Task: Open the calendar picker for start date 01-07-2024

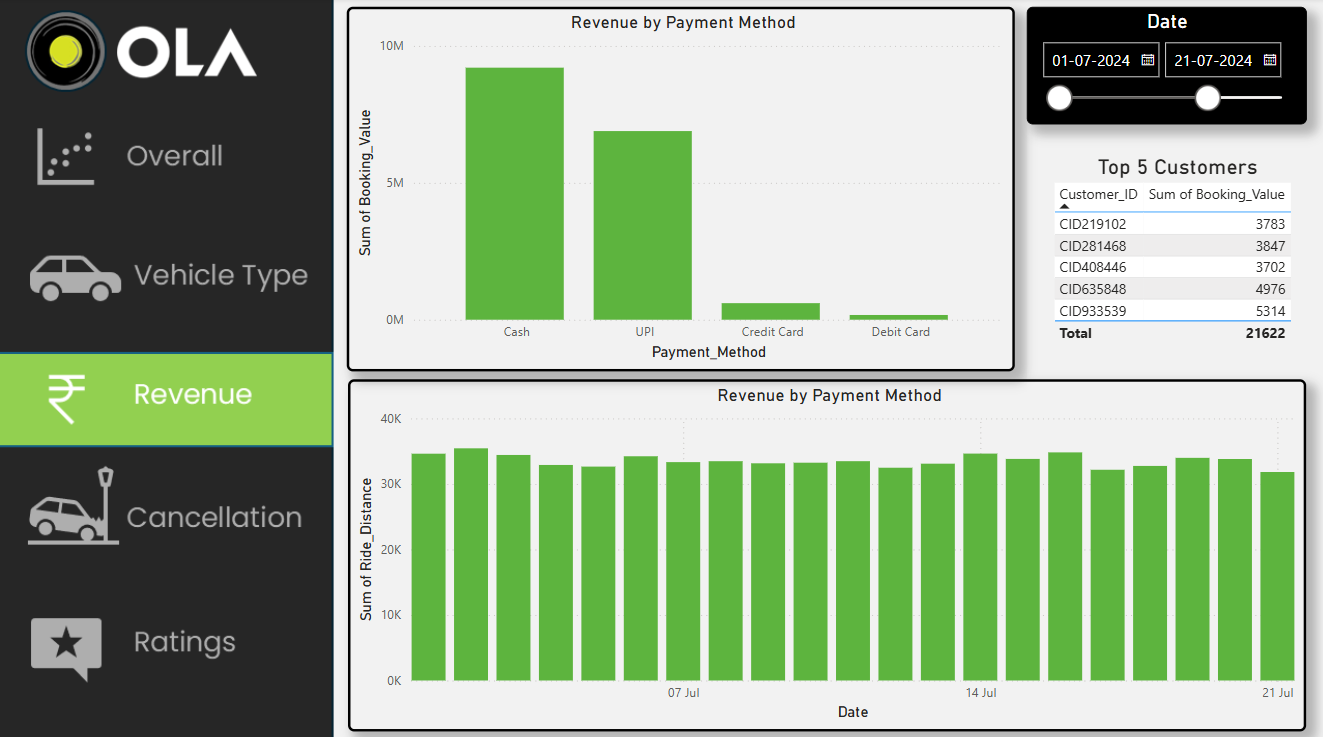Action: tap(1148, 60)
